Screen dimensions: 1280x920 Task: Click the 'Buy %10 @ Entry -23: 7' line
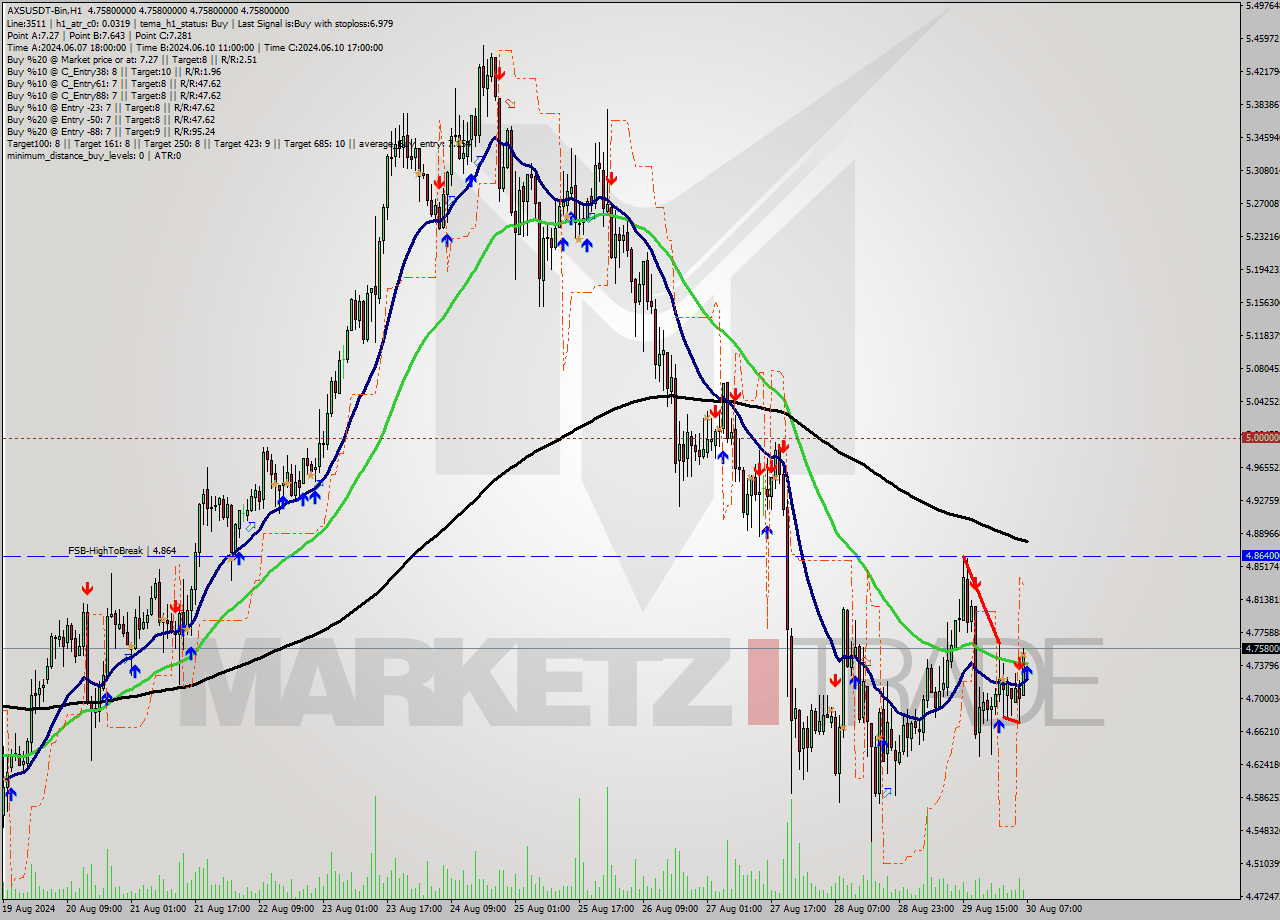coord(110,107)
